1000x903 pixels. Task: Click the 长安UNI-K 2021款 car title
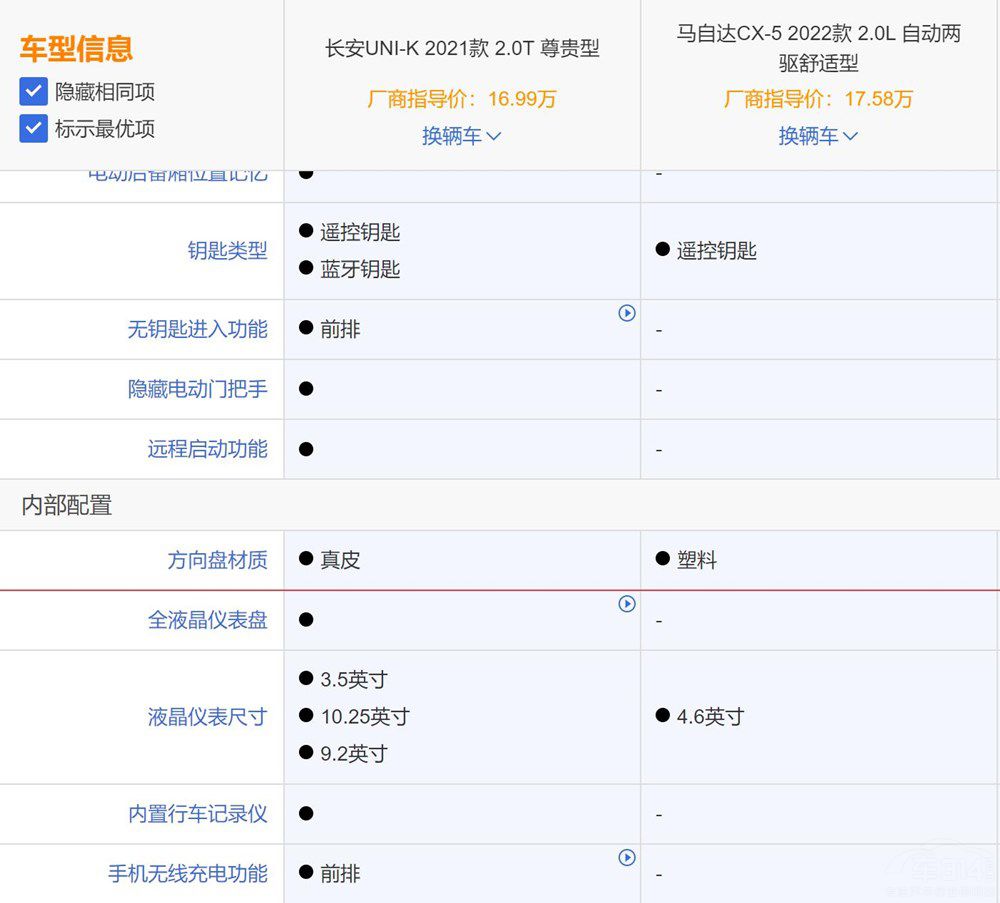[x=462, y=48]
